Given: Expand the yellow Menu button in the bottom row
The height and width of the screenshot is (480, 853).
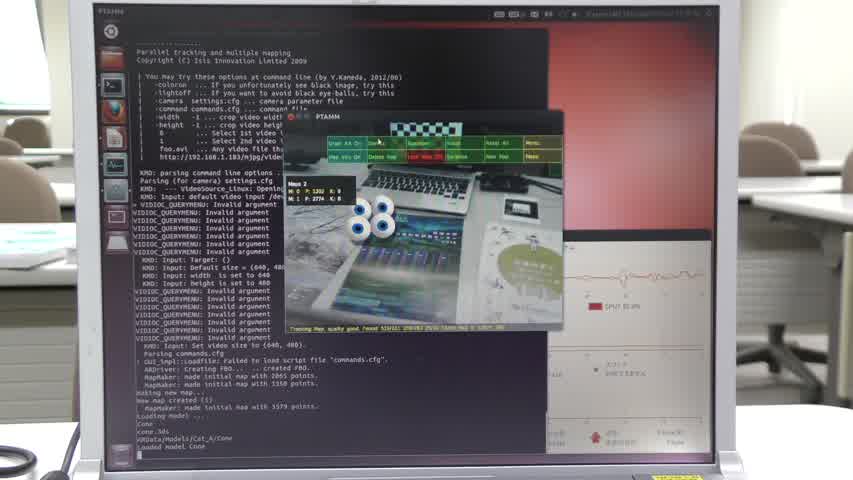Looking at the screenshot, I should click(x=542, y=157).
